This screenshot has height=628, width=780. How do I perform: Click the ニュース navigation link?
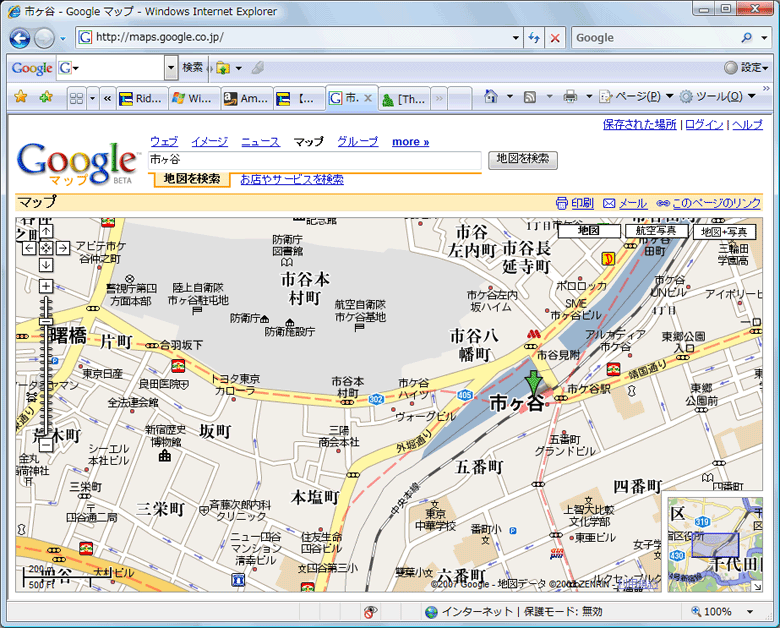pos(260,141)
